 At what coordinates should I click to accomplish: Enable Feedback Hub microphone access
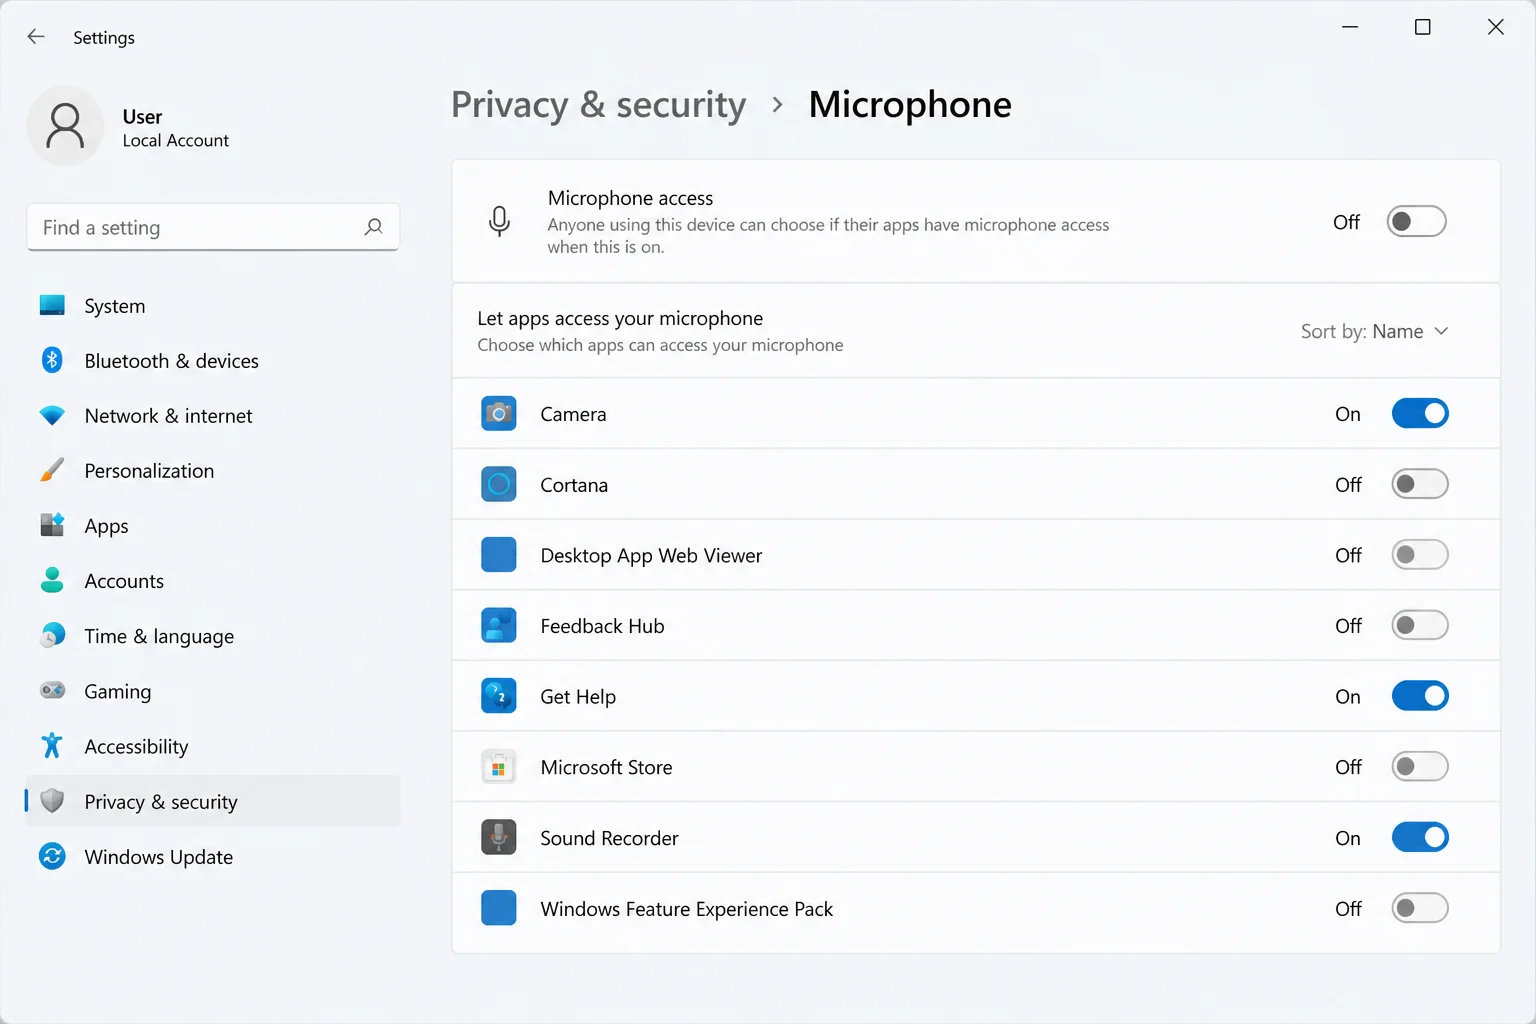click(1420, 625)
